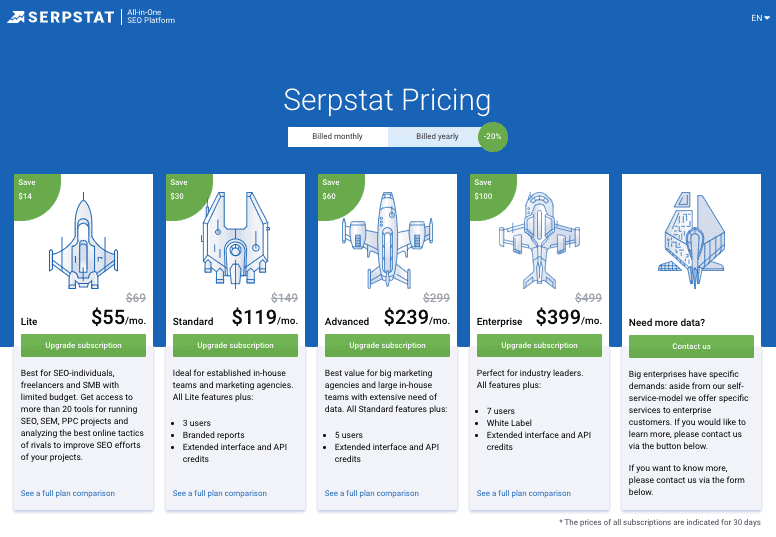The width and height of the screenshot is (776, 537).
Task: Click the green -20% discount badge
Action: pyautogui.click(x=493, y=136)
